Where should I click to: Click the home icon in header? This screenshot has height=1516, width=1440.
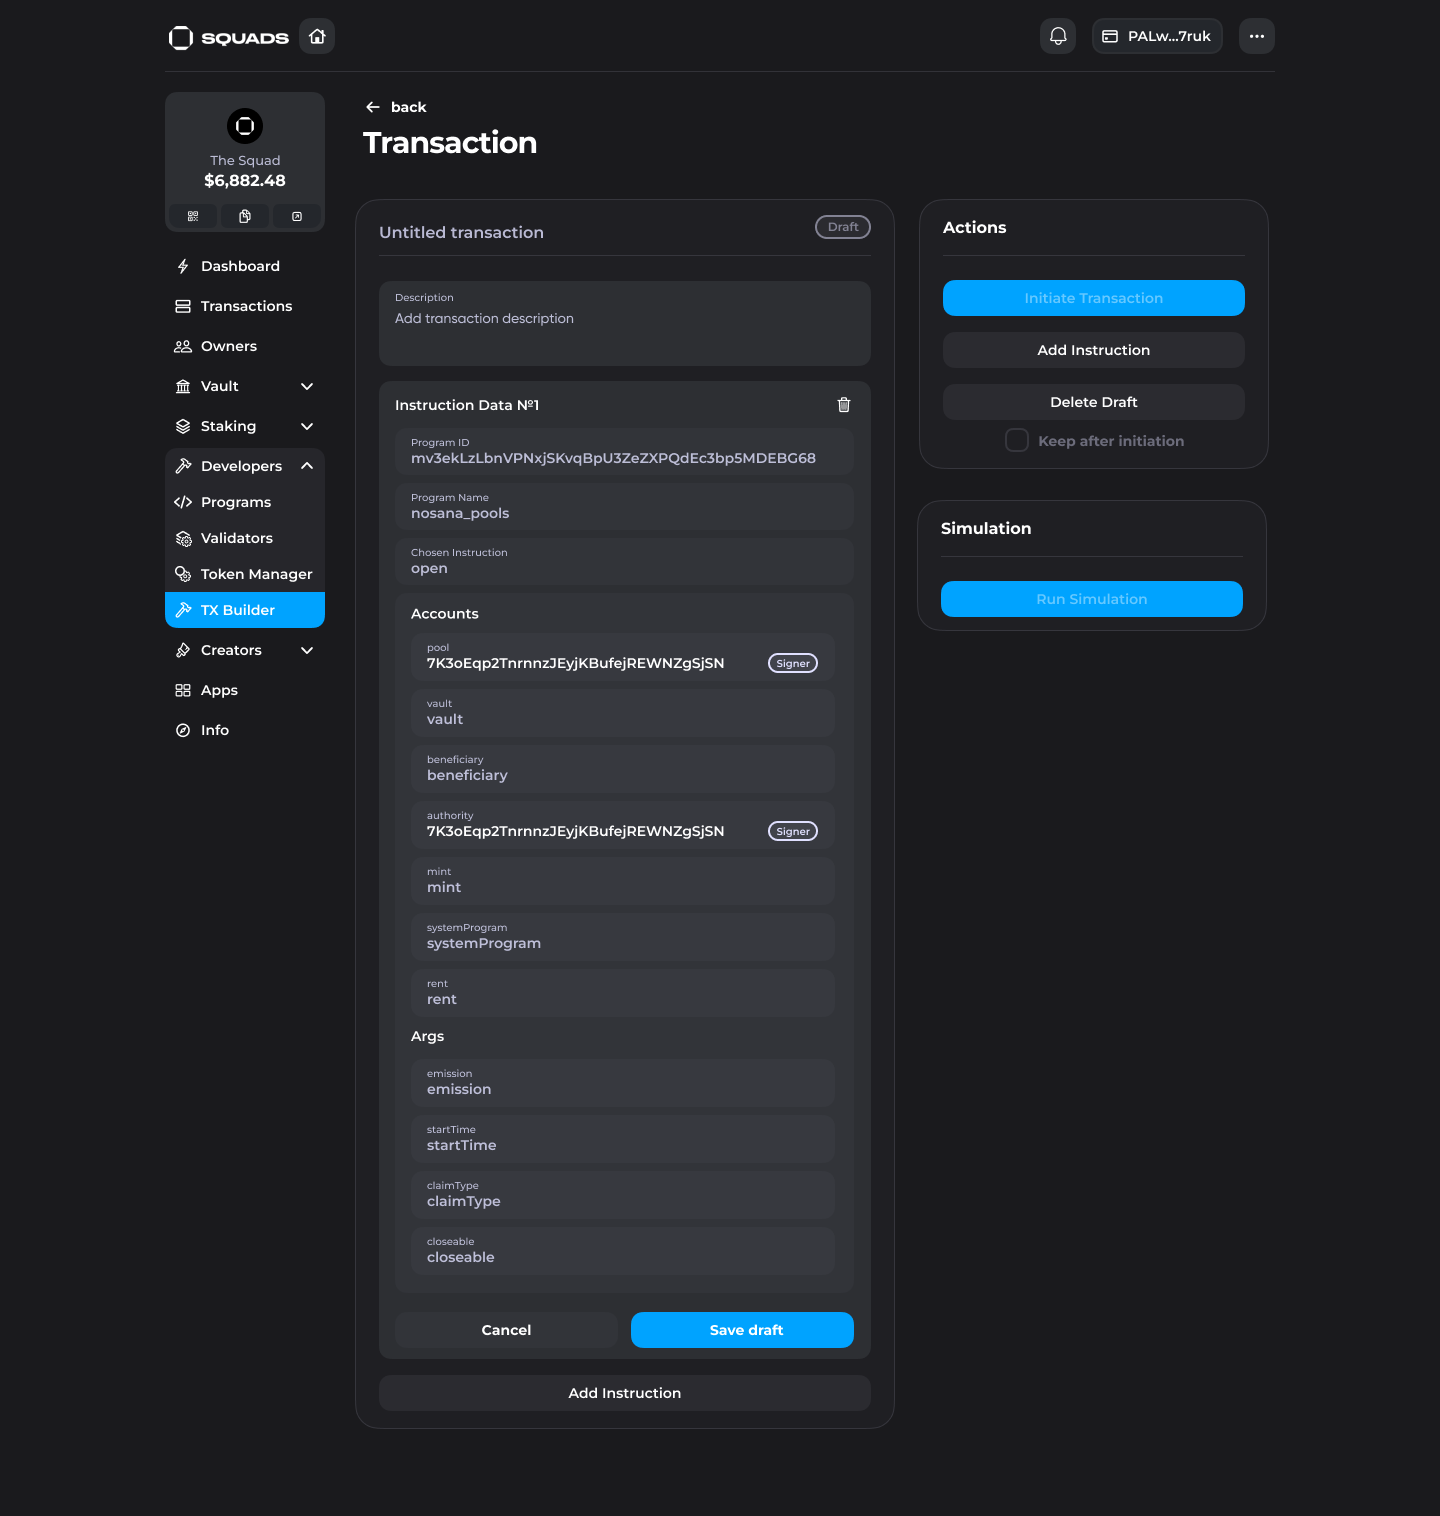(x=317, y=37)
